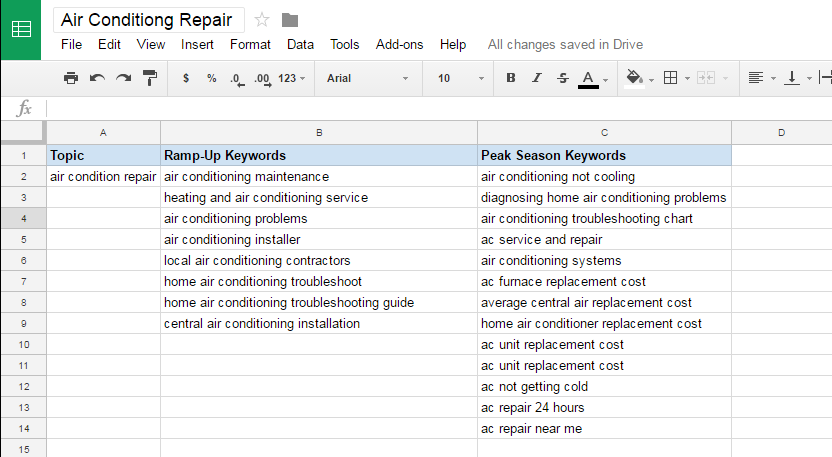The height and width of the screenshot is (457, 832).
Task: Star the Air Conditiong Repair document
Action: 262,20
